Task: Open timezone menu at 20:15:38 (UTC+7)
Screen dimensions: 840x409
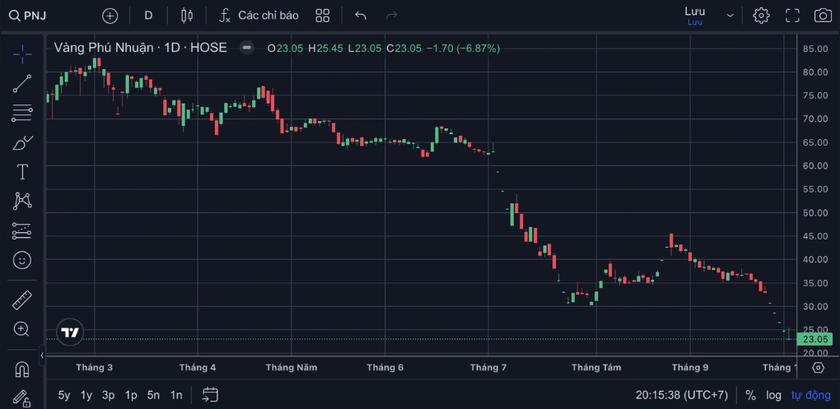Action: pos(682,396)
